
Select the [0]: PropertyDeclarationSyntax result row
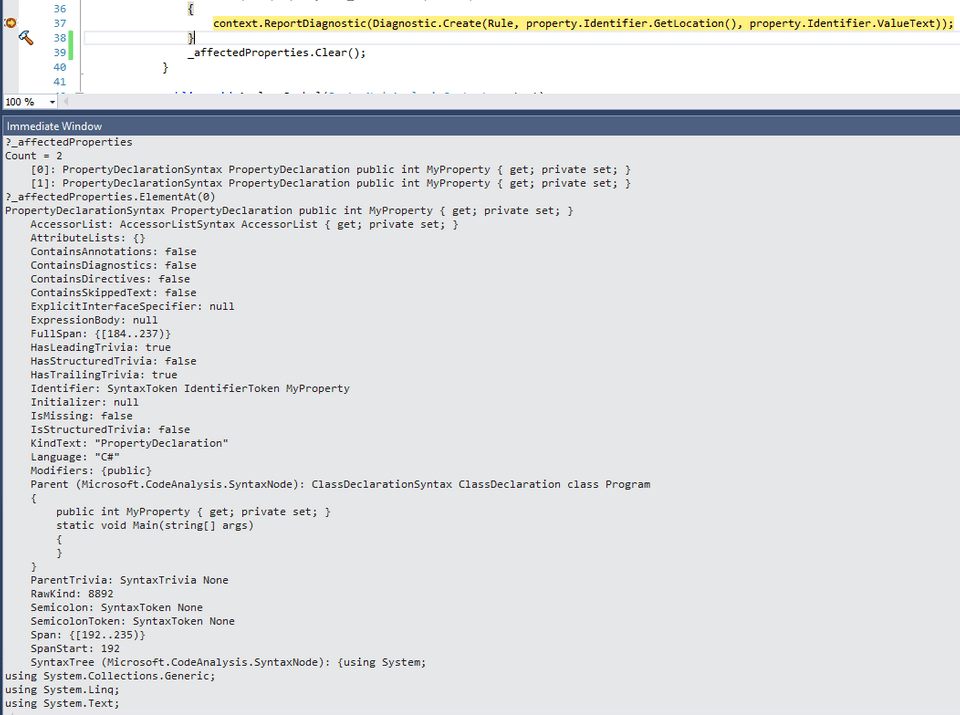click(331, 170)
